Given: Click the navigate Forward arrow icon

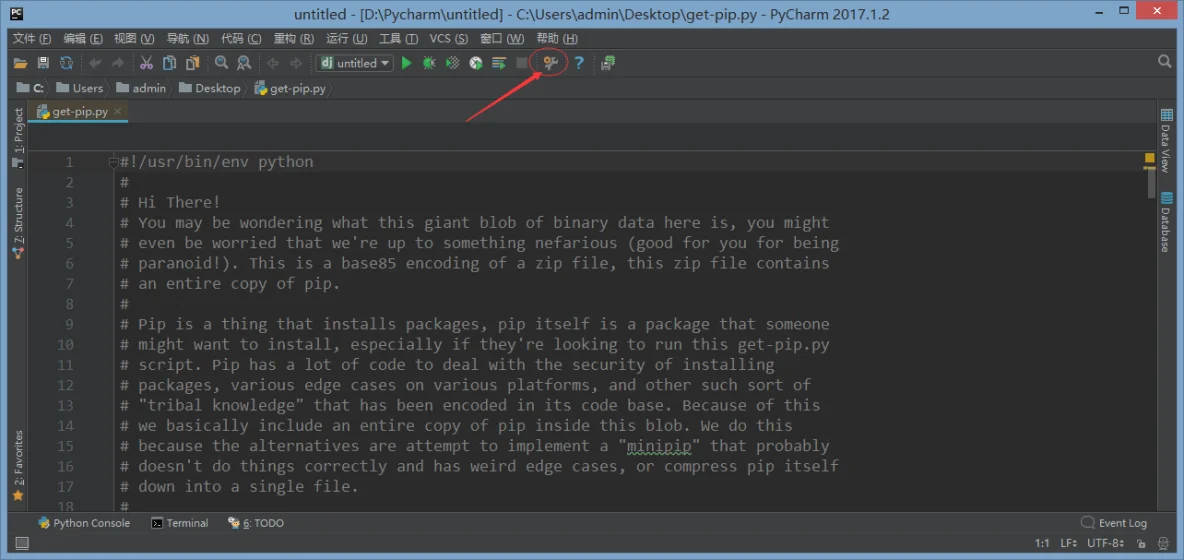Looking at the screenshot, I should (296, 63).
